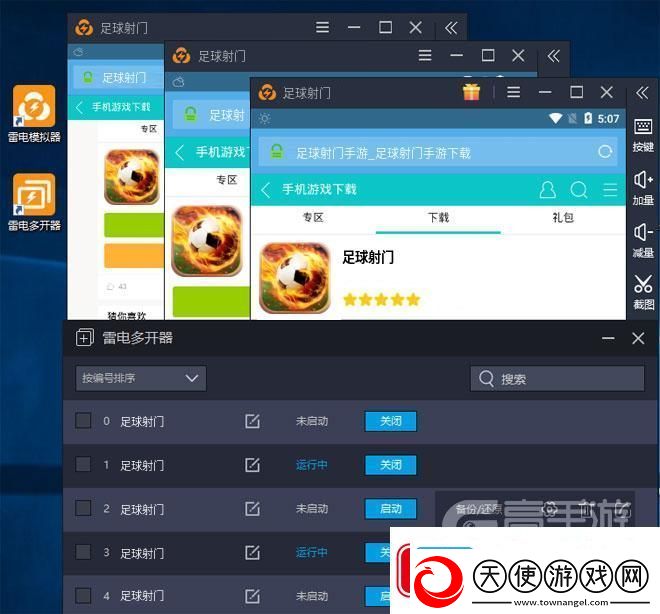Click the 雷电多开器 title bar plus icon
Viewport: 660px width, 614px height.
85,338
